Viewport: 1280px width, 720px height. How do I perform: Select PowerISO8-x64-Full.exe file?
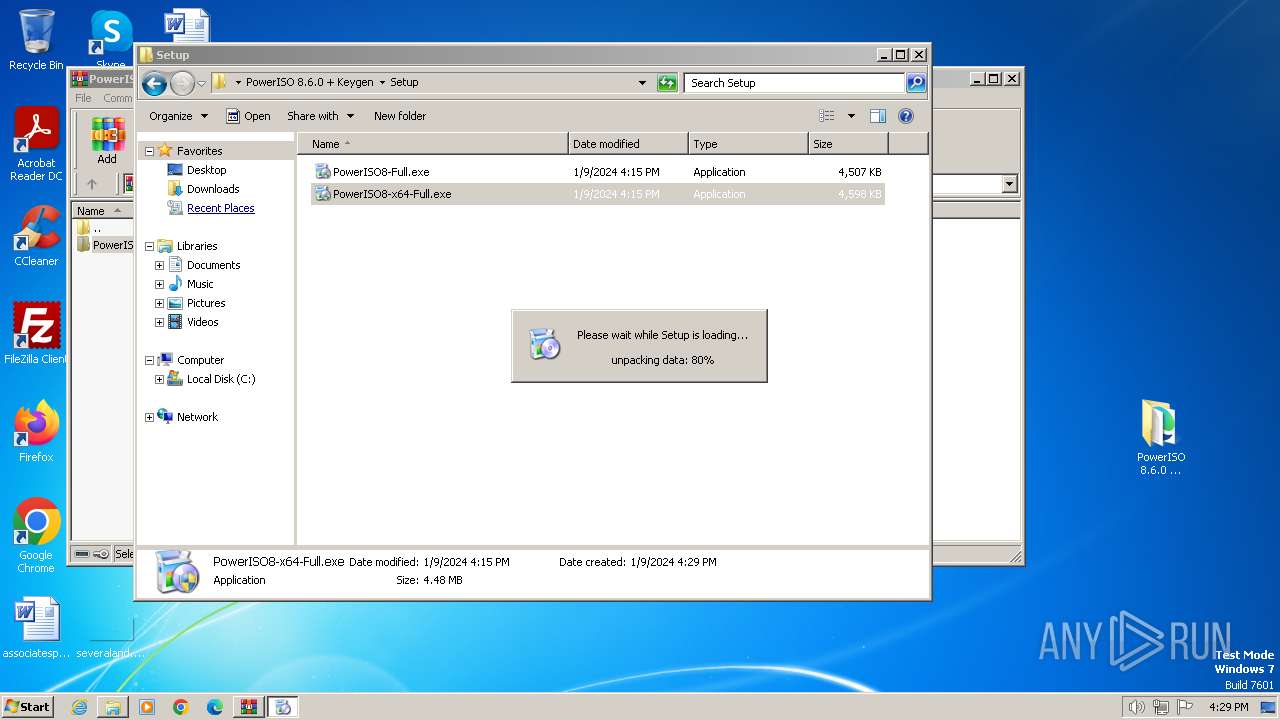pos(598,194)
